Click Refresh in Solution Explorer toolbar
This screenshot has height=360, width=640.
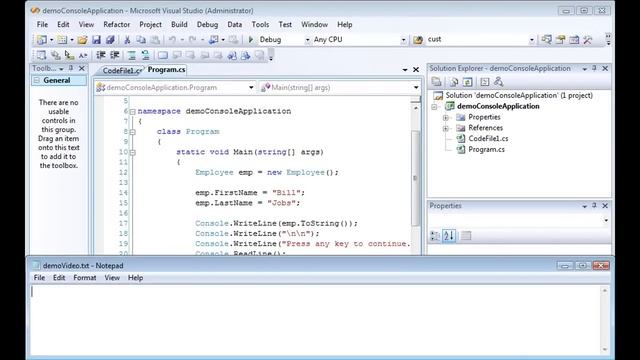tap(468, 82)
